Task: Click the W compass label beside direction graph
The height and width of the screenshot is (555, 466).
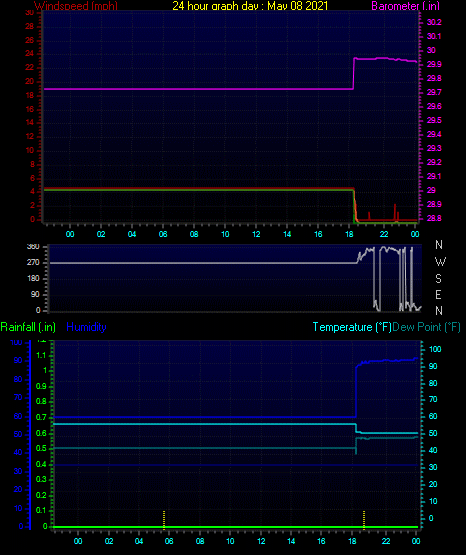Action: [440, 262]
